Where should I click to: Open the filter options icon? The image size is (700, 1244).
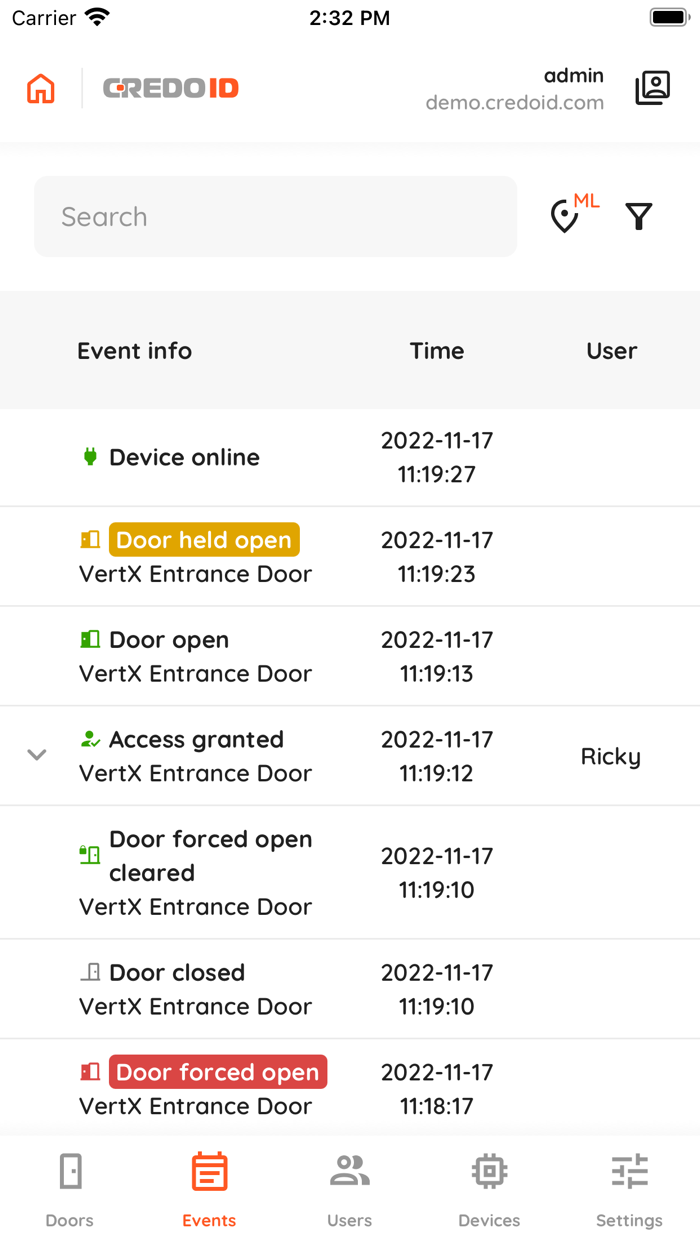[x=638, y=216]
